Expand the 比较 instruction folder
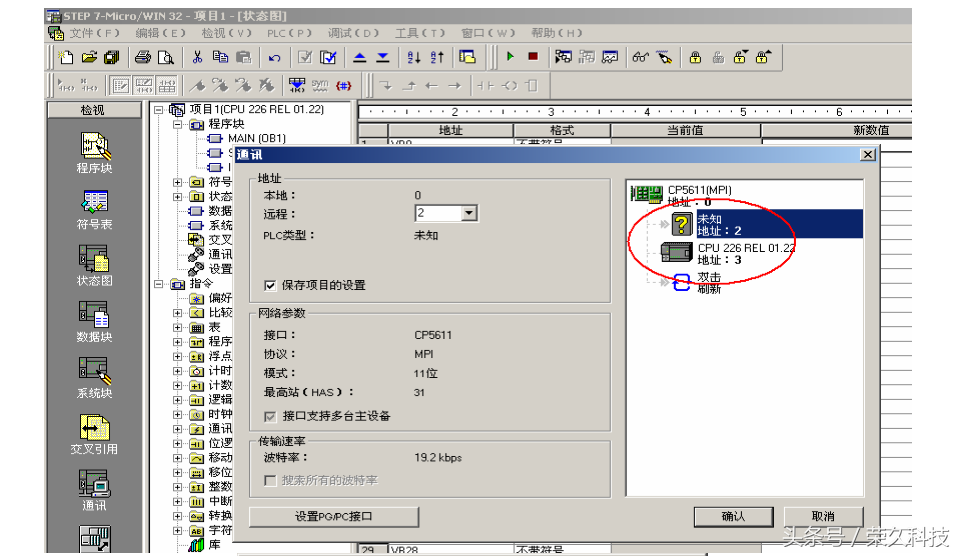Viewport: 963px width, 556px height. pyautogui.click(x=178, y=313)
